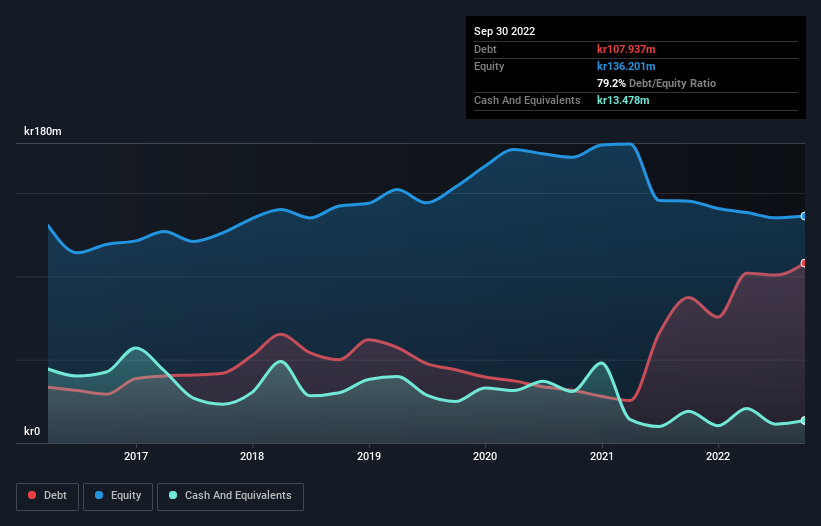
Task: Click the 2019 x-axis label
Action: [x=369, y=456]
